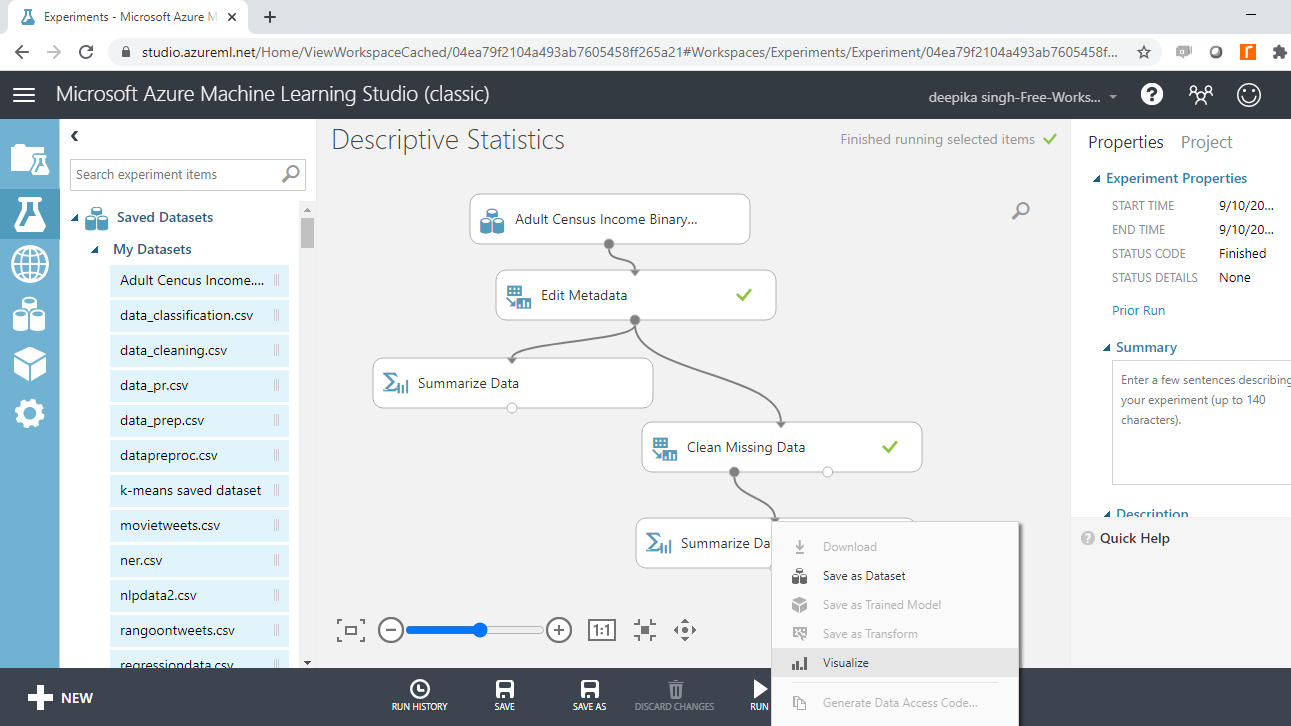1291x726 pixels.
Task: Select data_cleaning.csv dataset
Action: [199, 351]
